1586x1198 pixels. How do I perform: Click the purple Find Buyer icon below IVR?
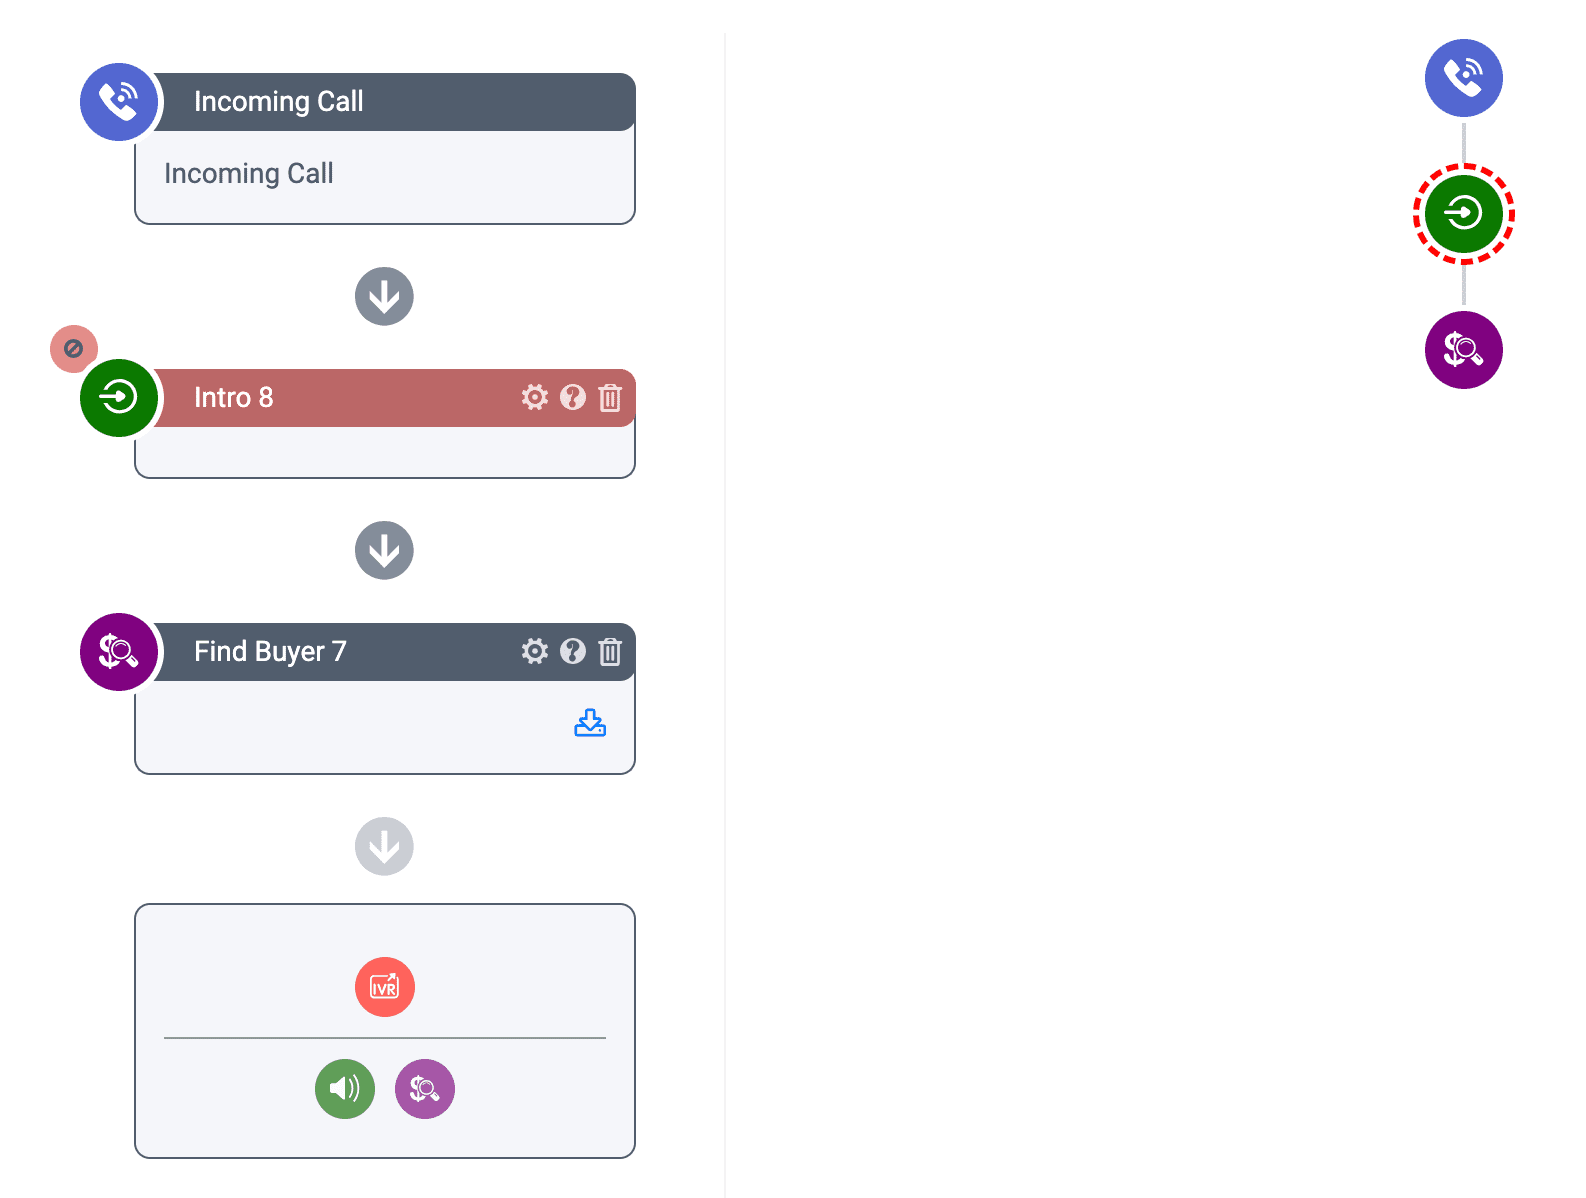424,1089
